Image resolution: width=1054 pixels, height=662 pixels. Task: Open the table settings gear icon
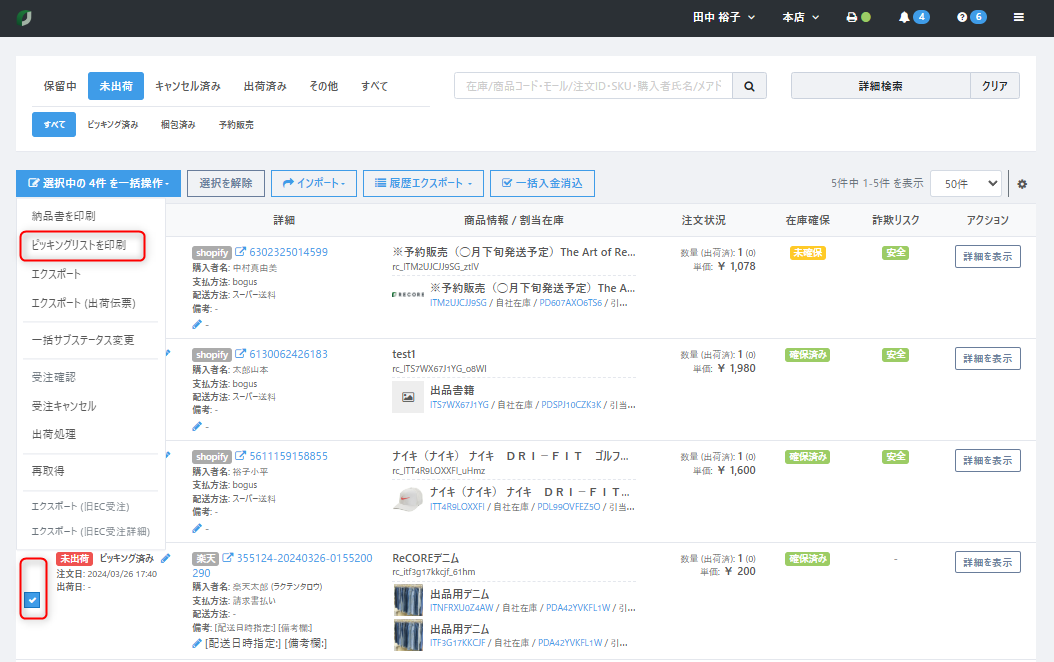click(1022, 184)
